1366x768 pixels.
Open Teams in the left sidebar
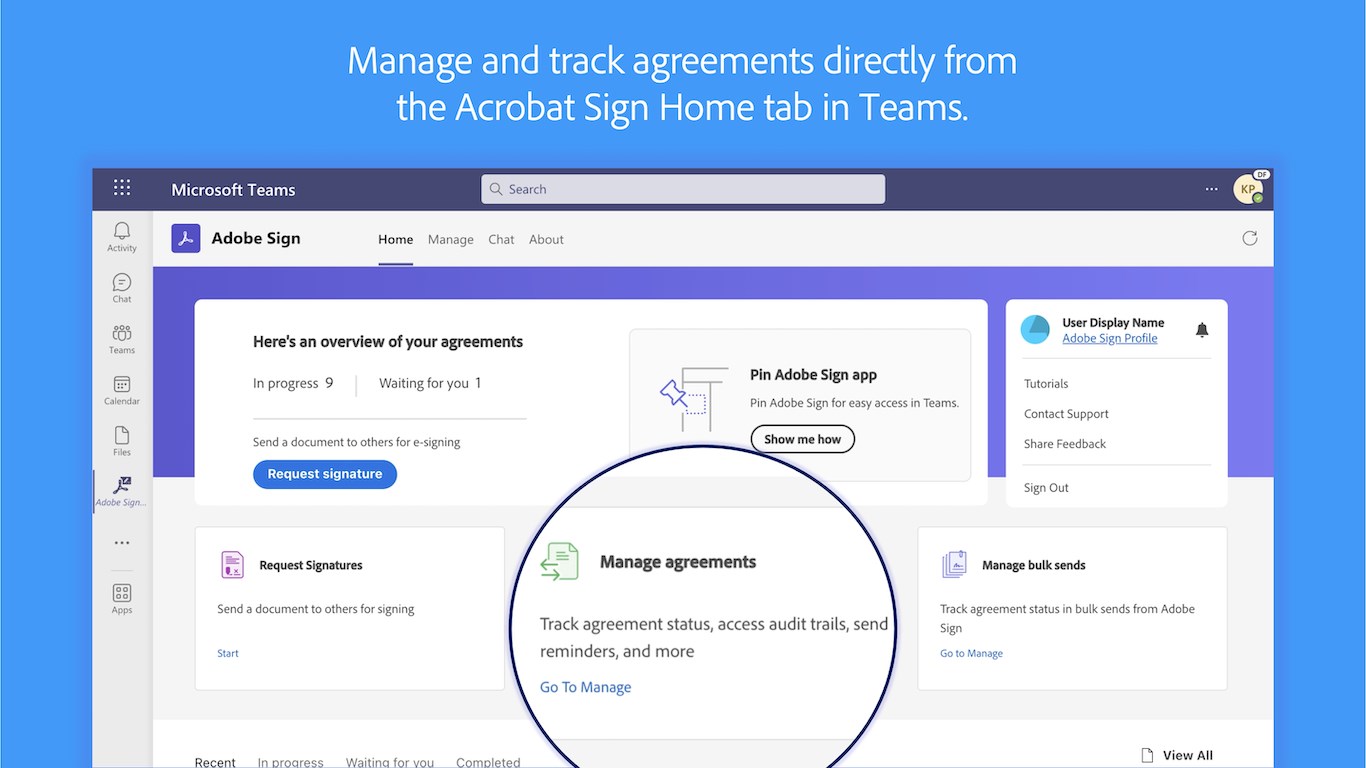[122, 339]
